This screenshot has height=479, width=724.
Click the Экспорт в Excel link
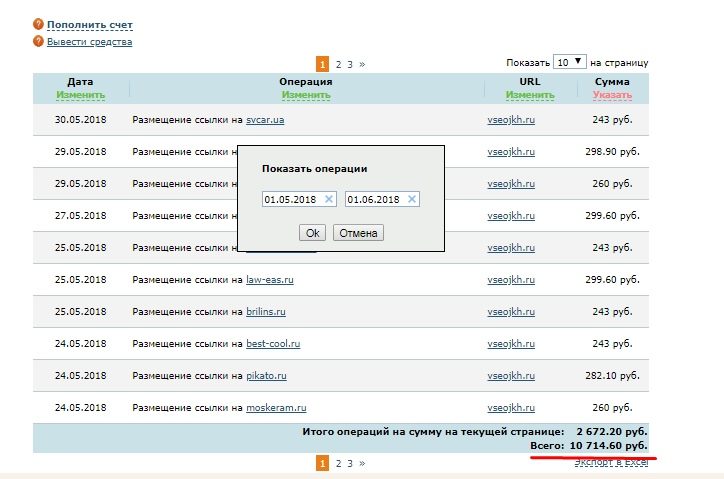point(611,462)
